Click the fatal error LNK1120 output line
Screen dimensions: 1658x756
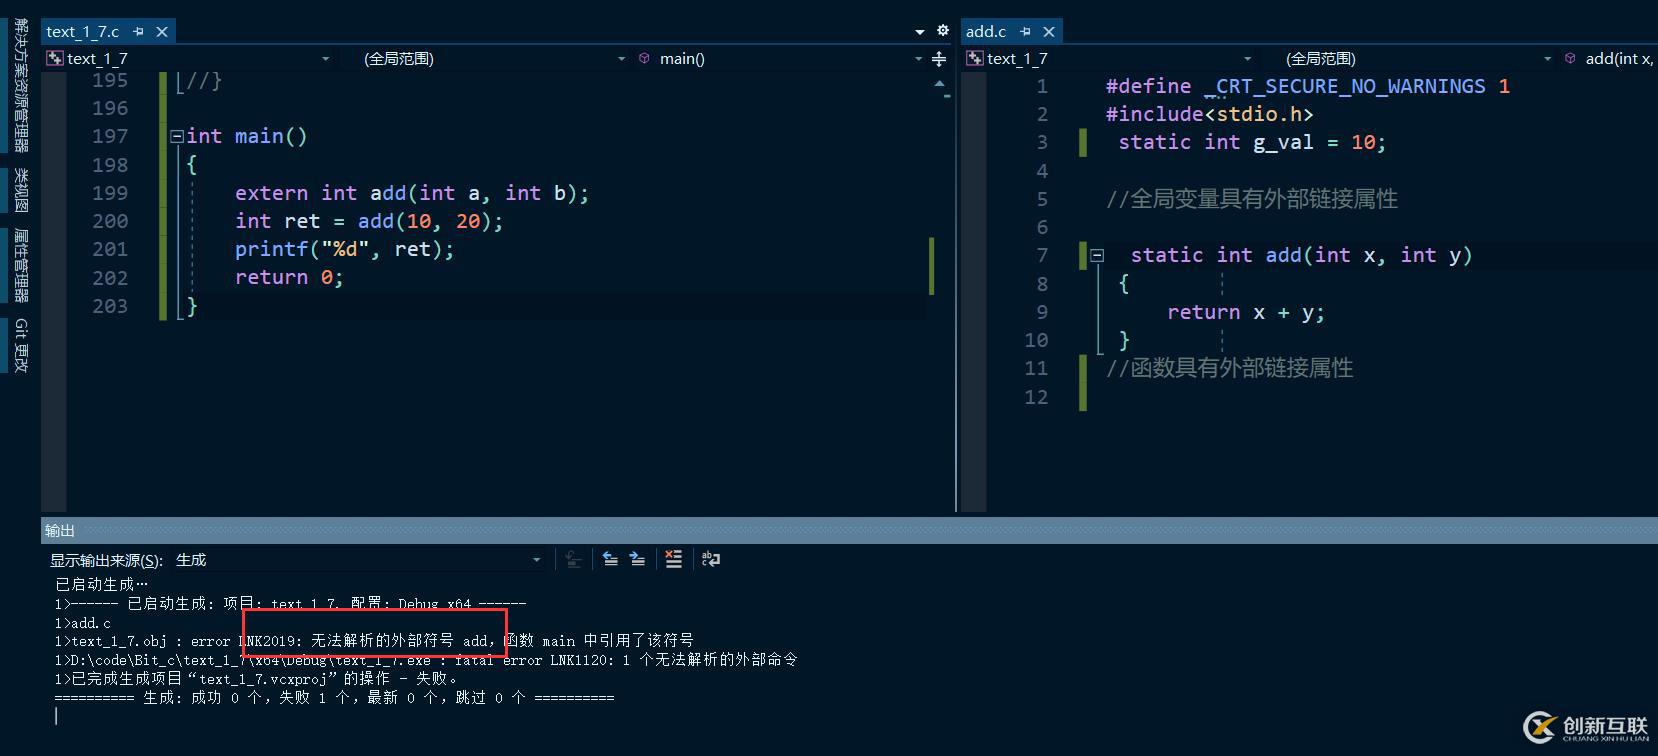tap(426, 660)
